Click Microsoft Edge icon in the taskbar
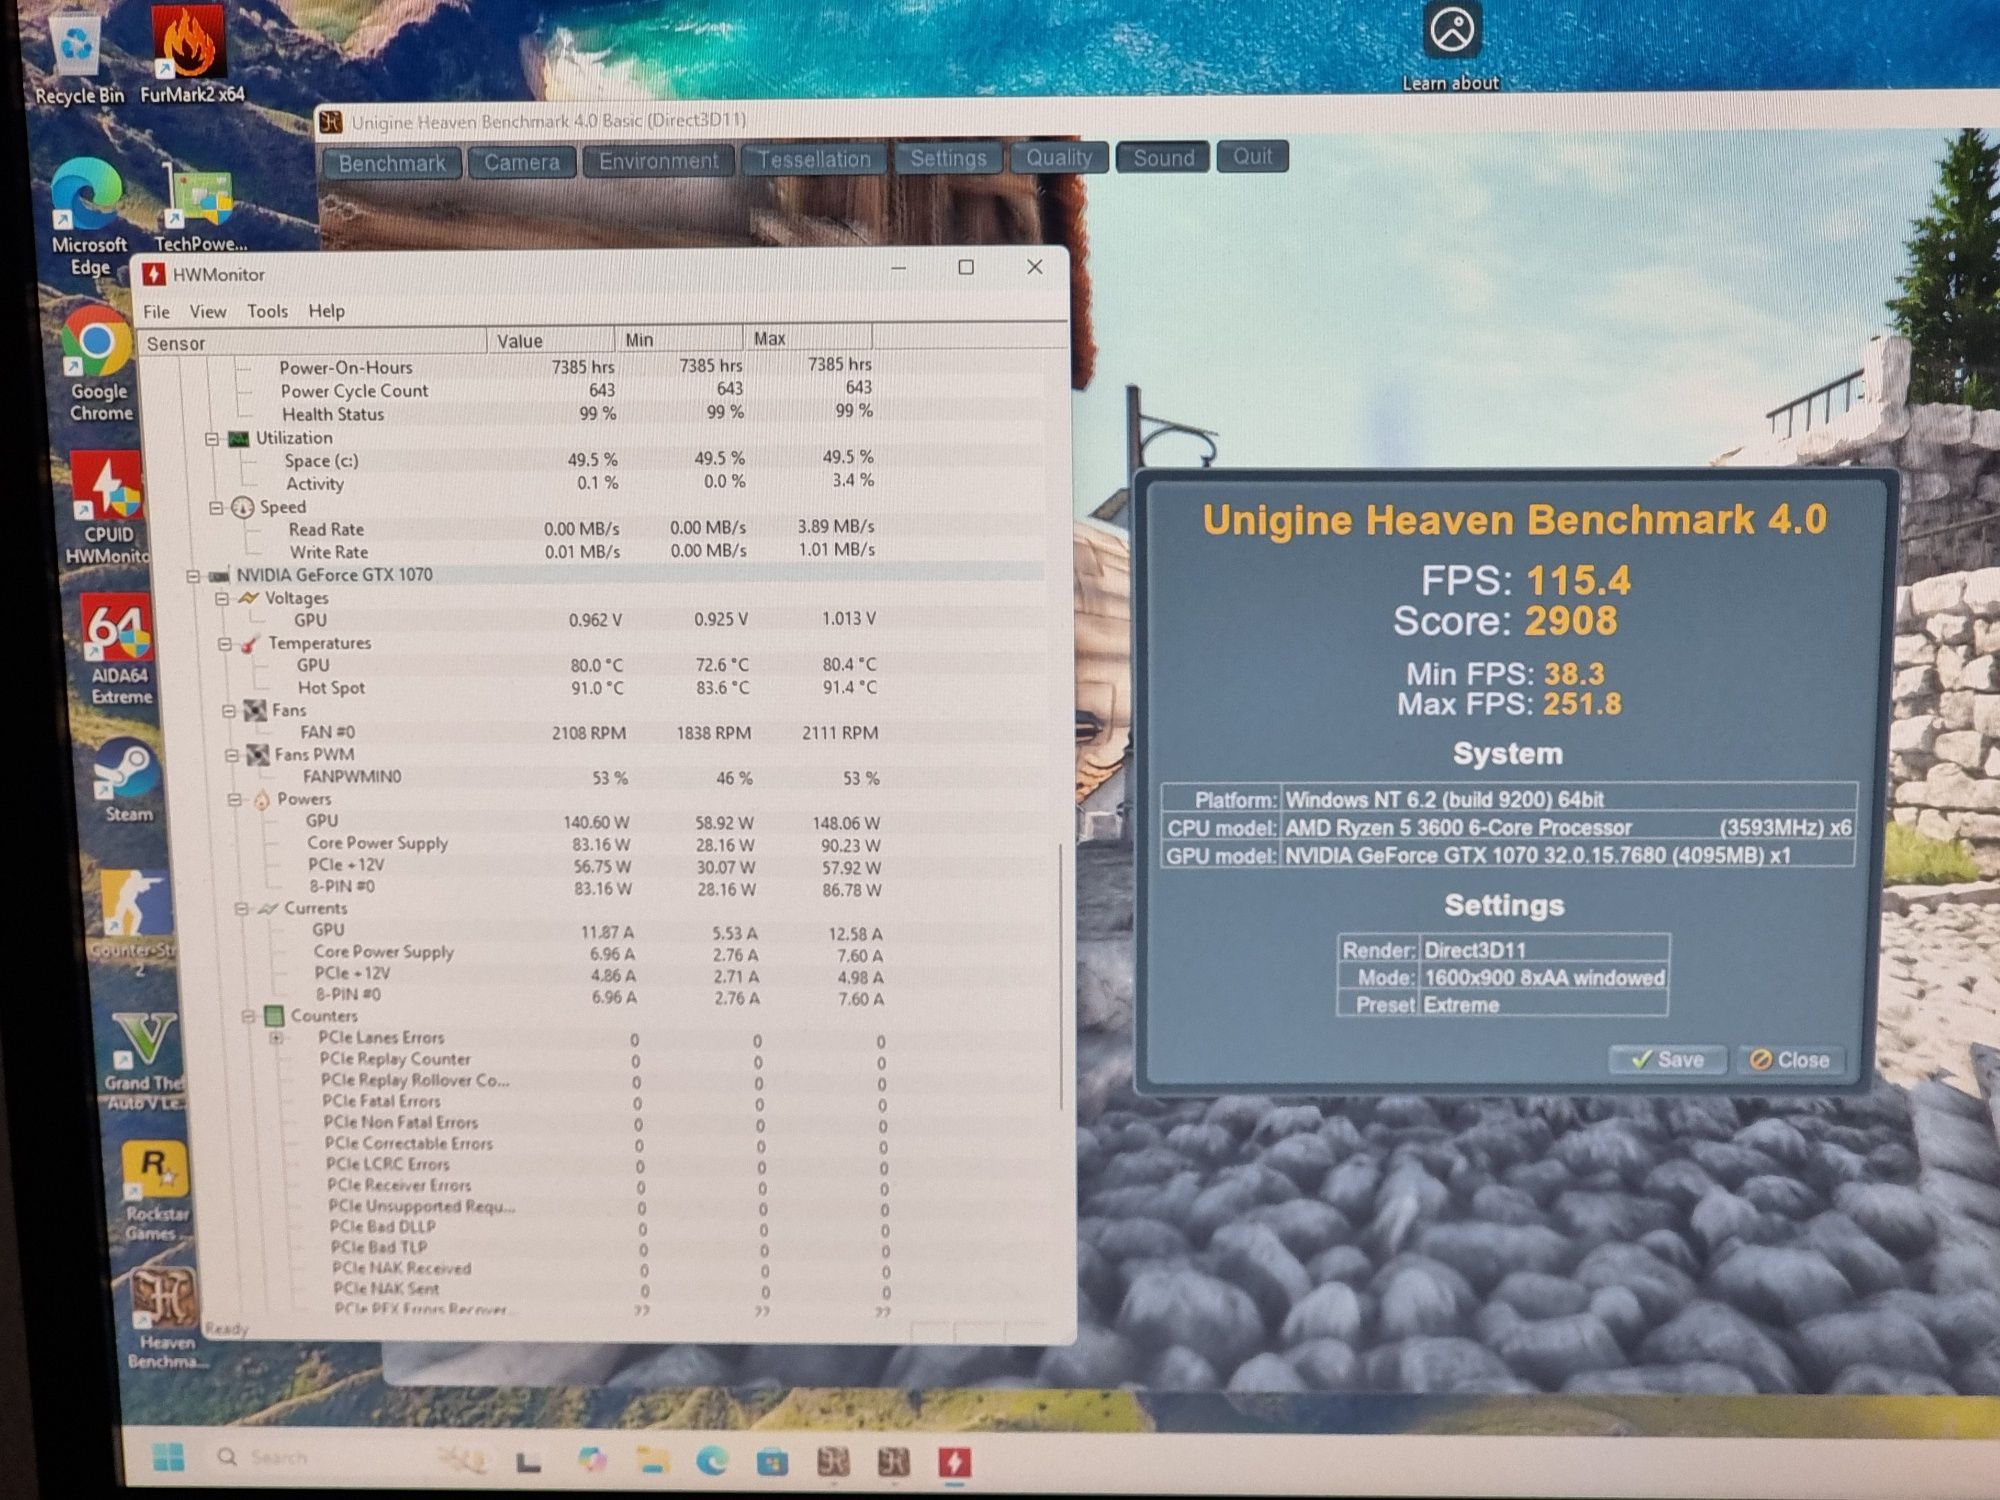The width and height of the screenshot is (2000, 1500). pyautogui.click(x=712, y=1461)
